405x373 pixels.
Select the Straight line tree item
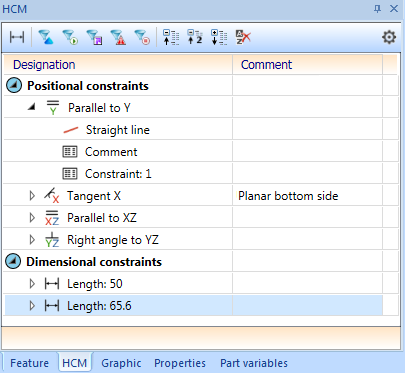point(118,130)
